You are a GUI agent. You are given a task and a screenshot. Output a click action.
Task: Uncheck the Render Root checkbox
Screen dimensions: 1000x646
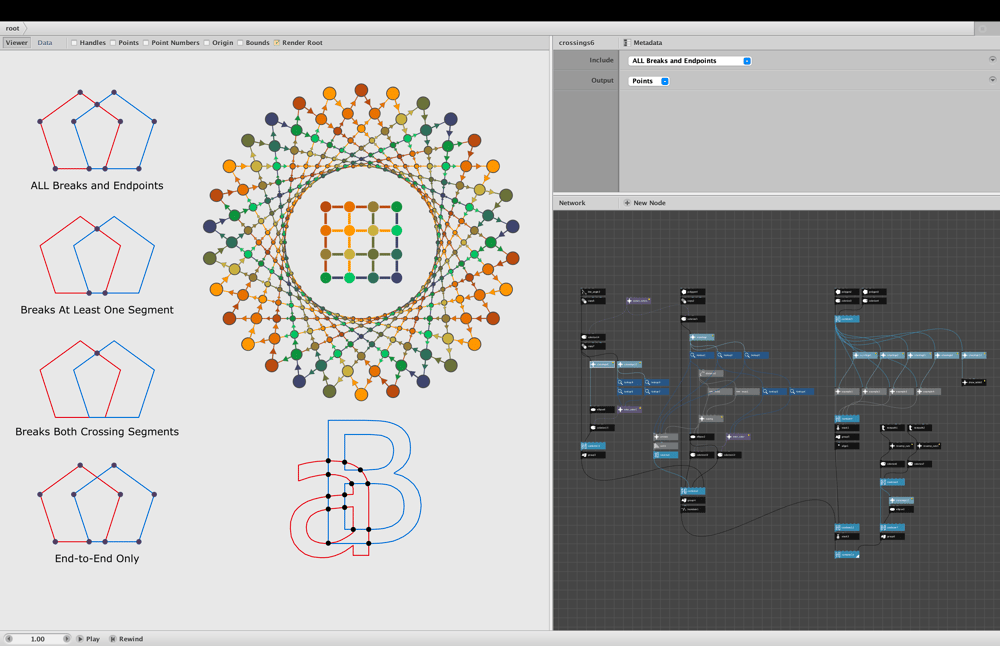[x=277, y=43]
